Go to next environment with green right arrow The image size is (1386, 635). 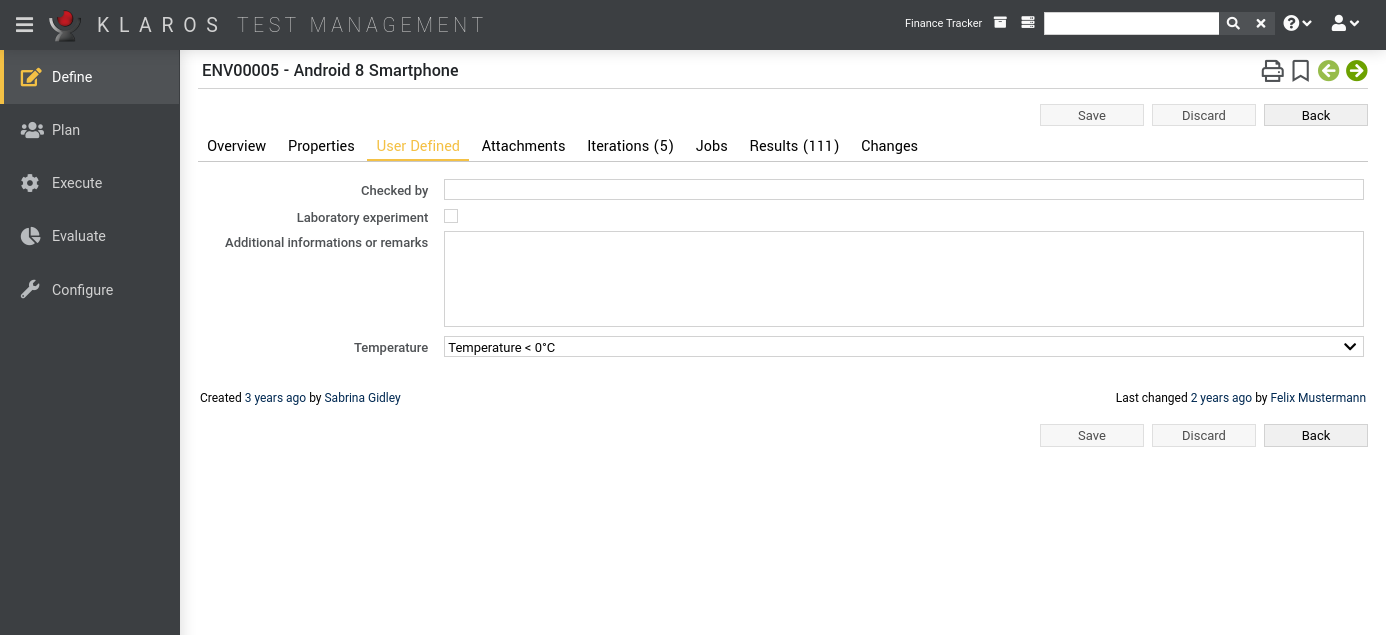1356,71
